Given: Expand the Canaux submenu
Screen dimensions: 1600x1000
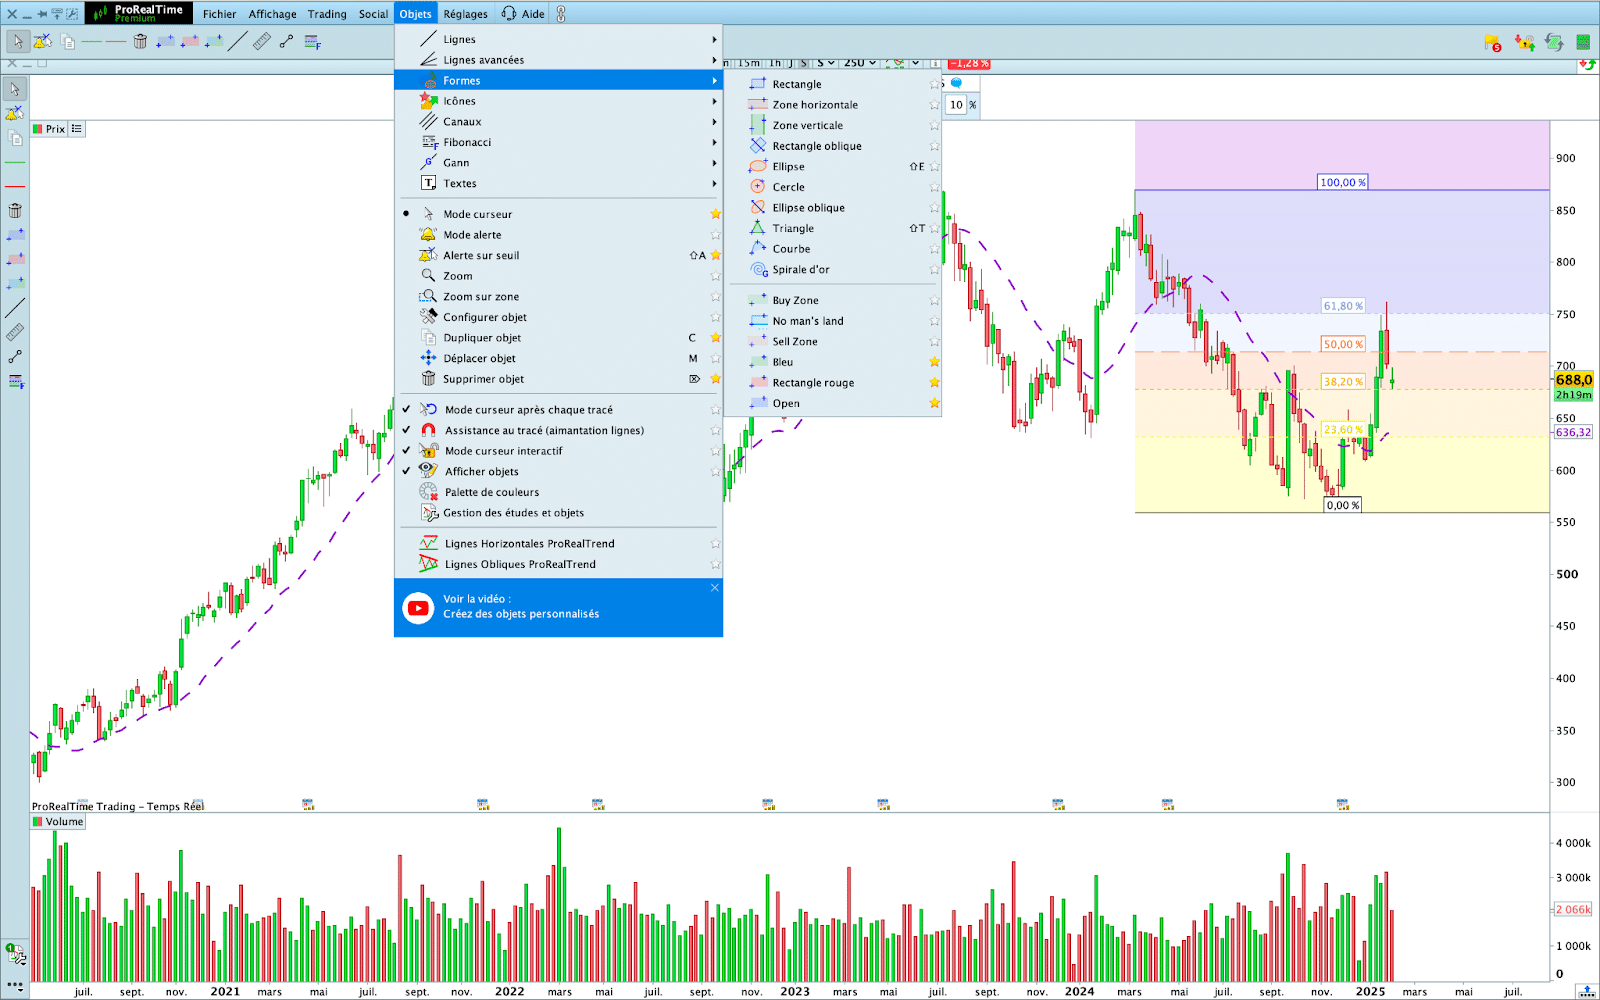Looking at the screenshot, I should 462,122.
